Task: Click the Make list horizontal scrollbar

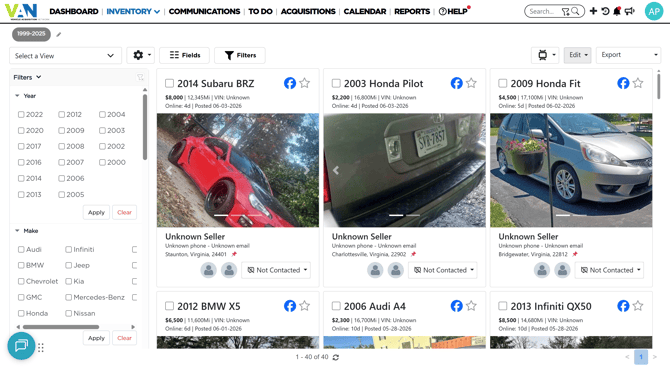Action: click(61, 327)
